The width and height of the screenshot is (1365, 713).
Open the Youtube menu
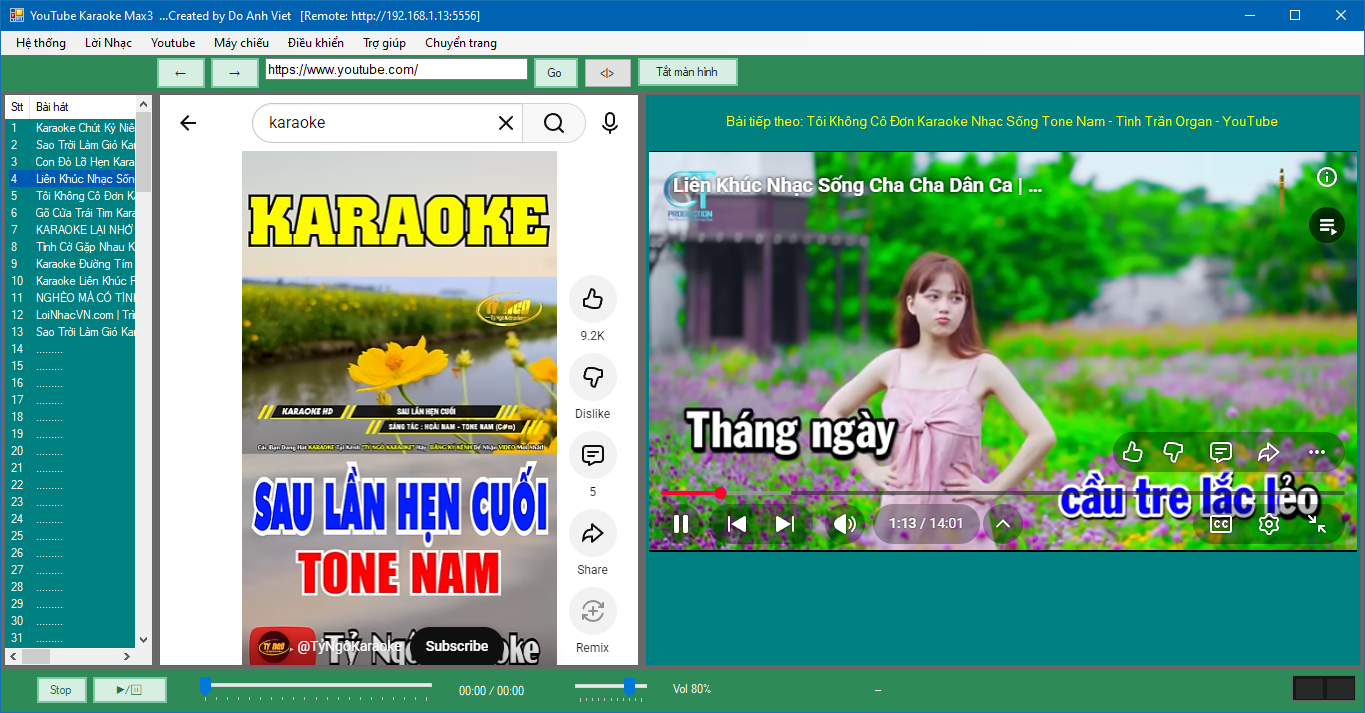pyautogui.click(x=173, y=43)
